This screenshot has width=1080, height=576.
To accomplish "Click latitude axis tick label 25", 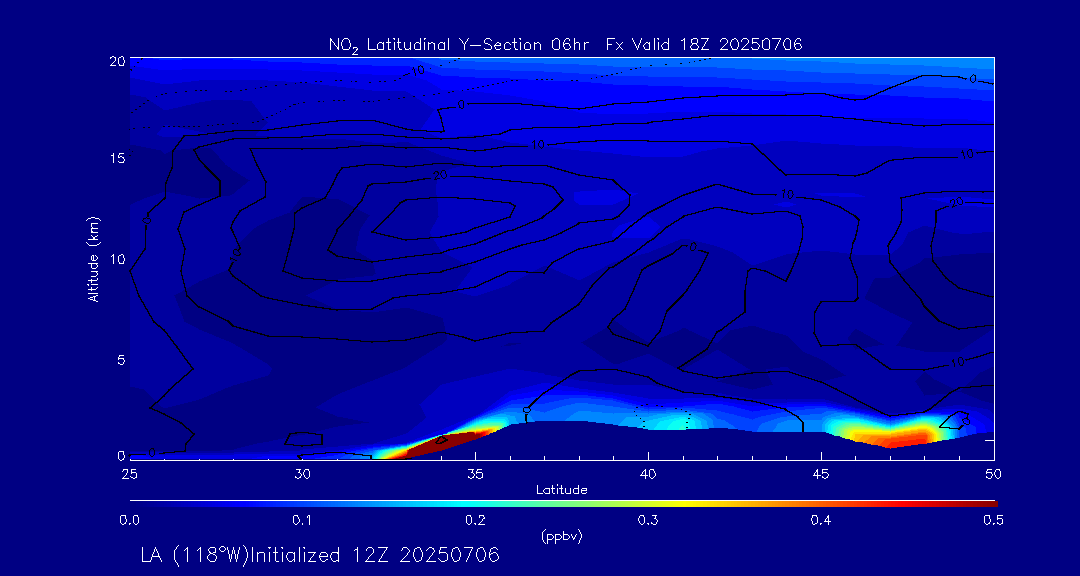I will (129, 474).
